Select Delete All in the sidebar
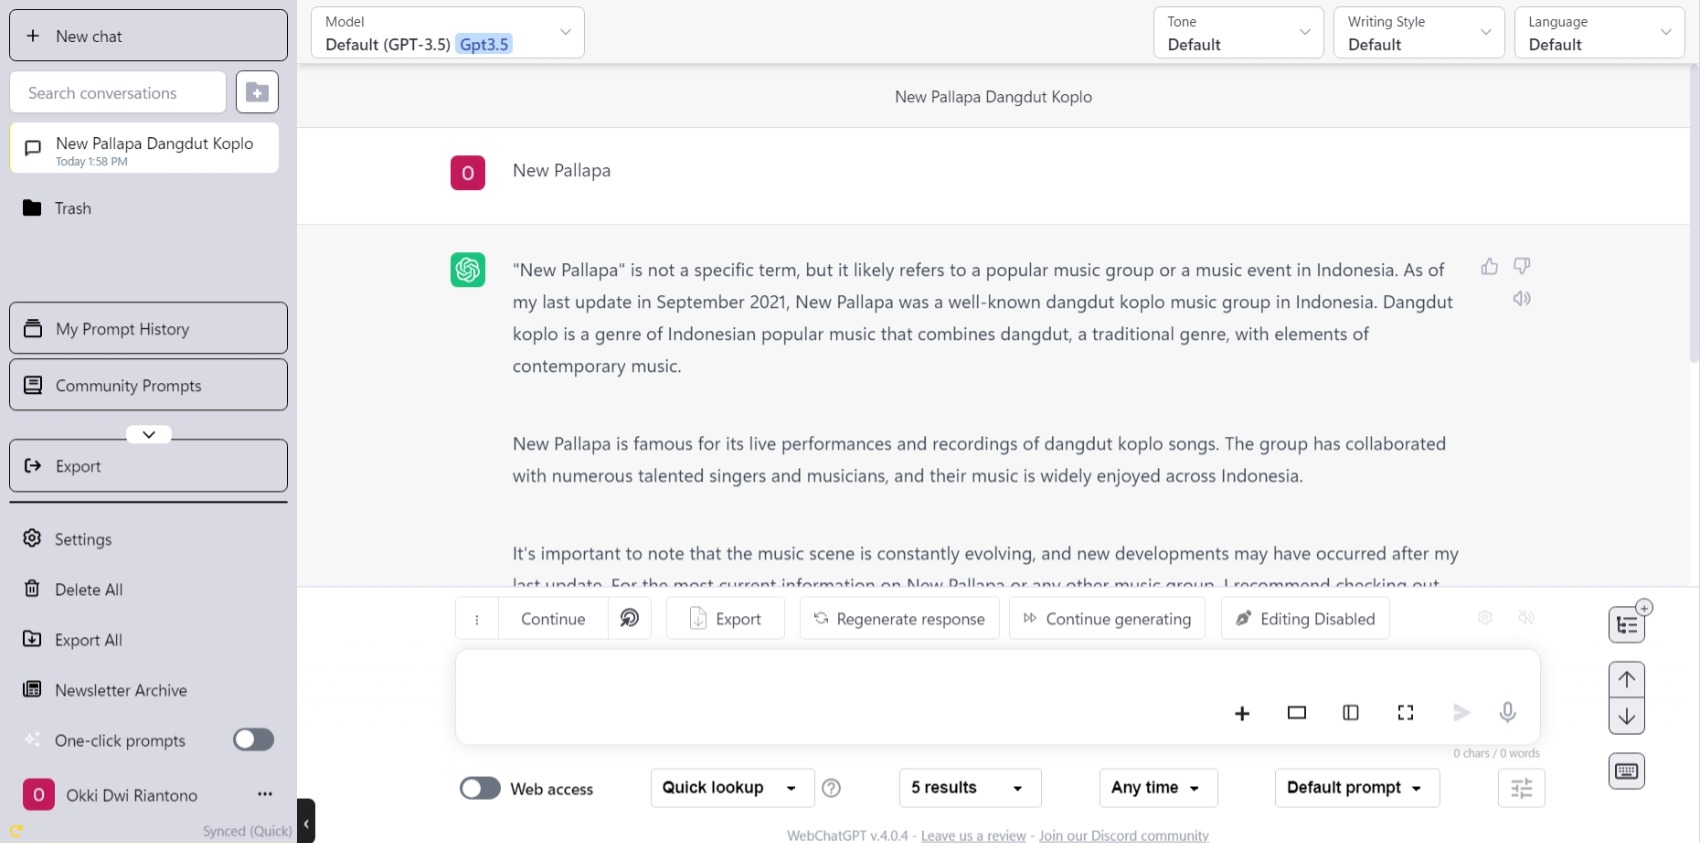This screenshot has height=843, width=1700. coord(148,589)
